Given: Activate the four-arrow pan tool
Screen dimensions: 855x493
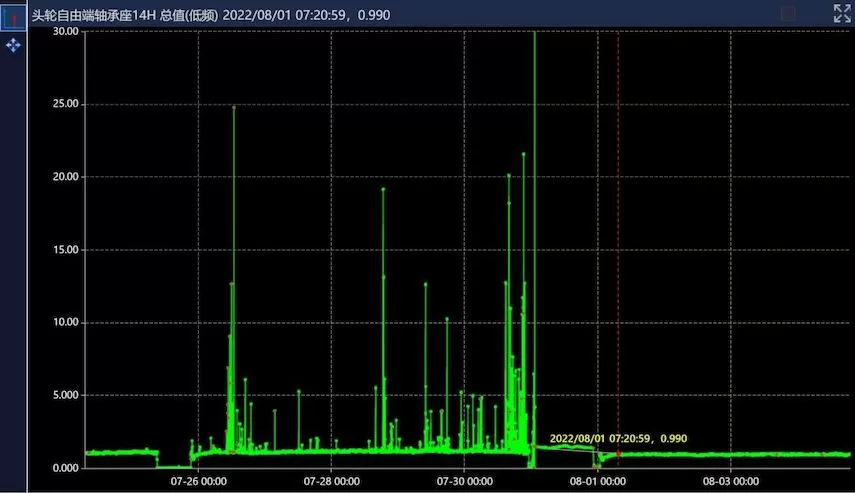Looking at the screenshot, I should click(x=14, y=45).
